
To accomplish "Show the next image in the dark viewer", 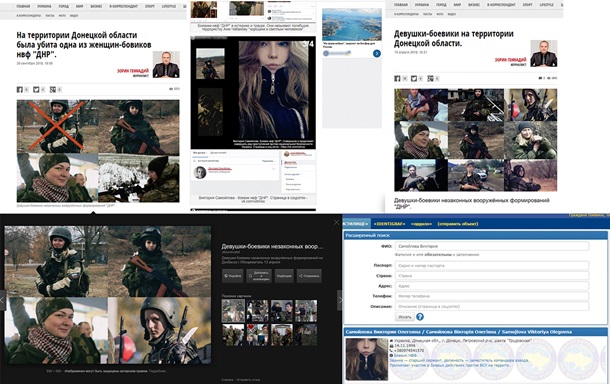I will 339,300.
